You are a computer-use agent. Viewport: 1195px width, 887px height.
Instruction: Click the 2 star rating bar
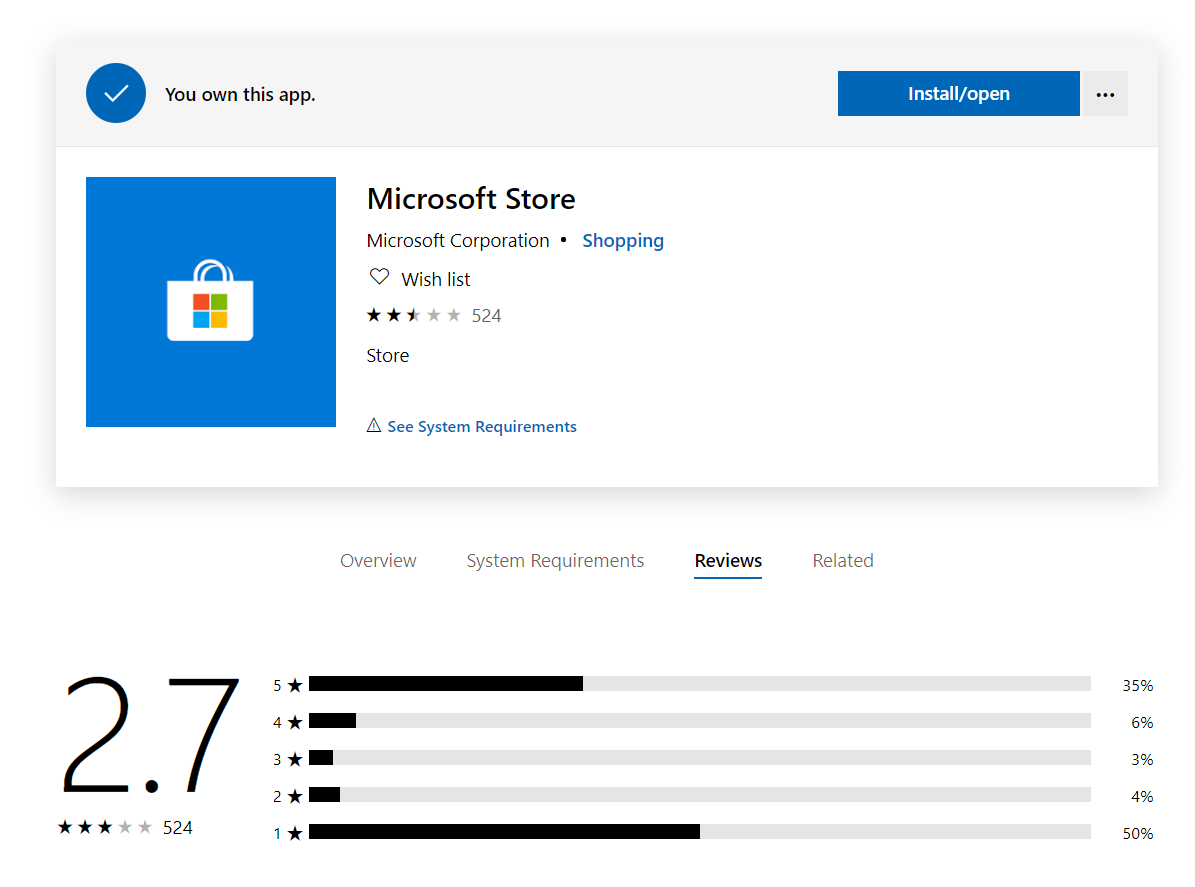click(x=700, y=795)
